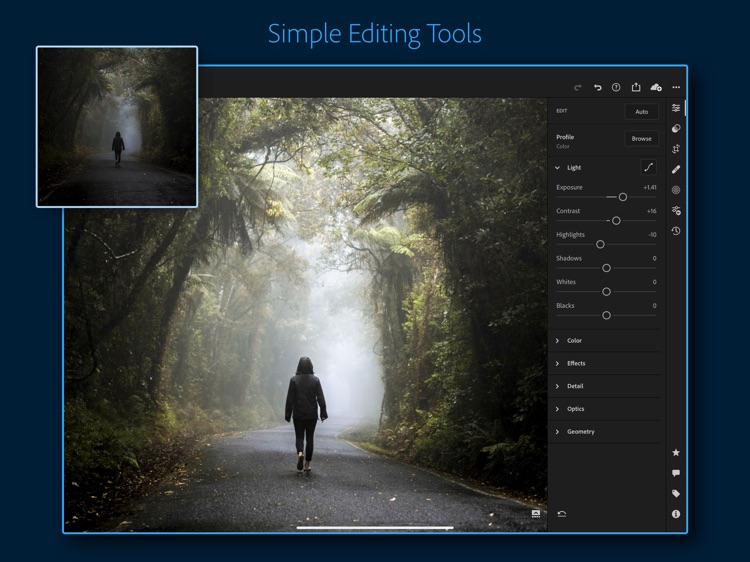Screen dimensions: 750x562
Task: Click the Auto button
Action: pos(641,111)
